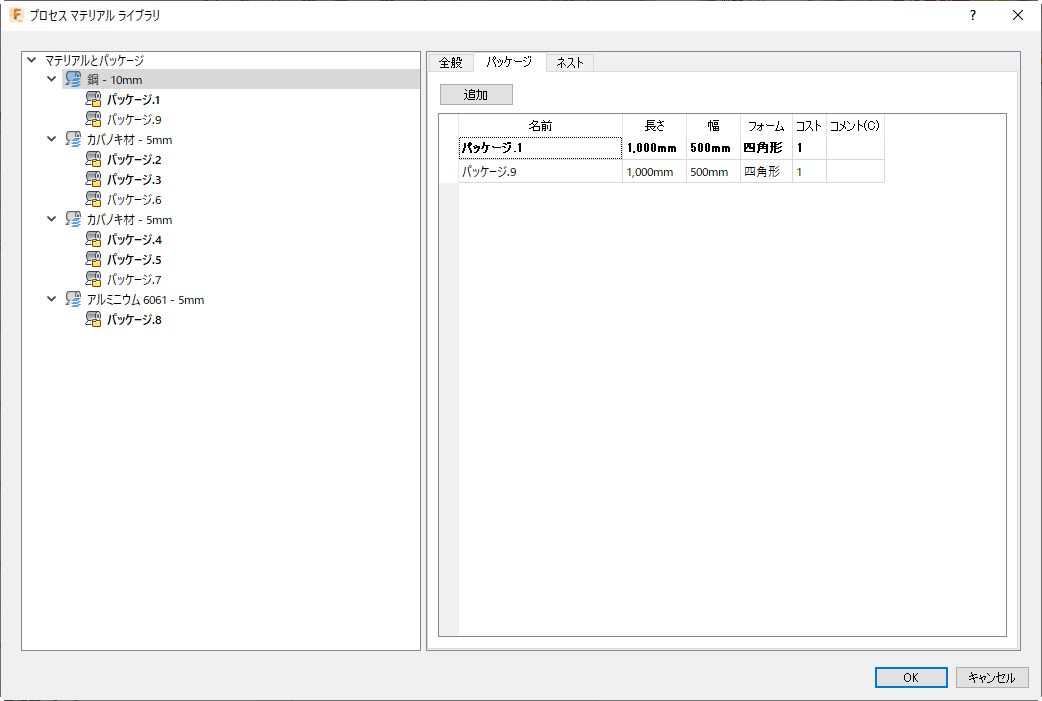Click the cost cell of パッケージ.9 table row
Screen dimensions: 1042x701
coord(809,171)
